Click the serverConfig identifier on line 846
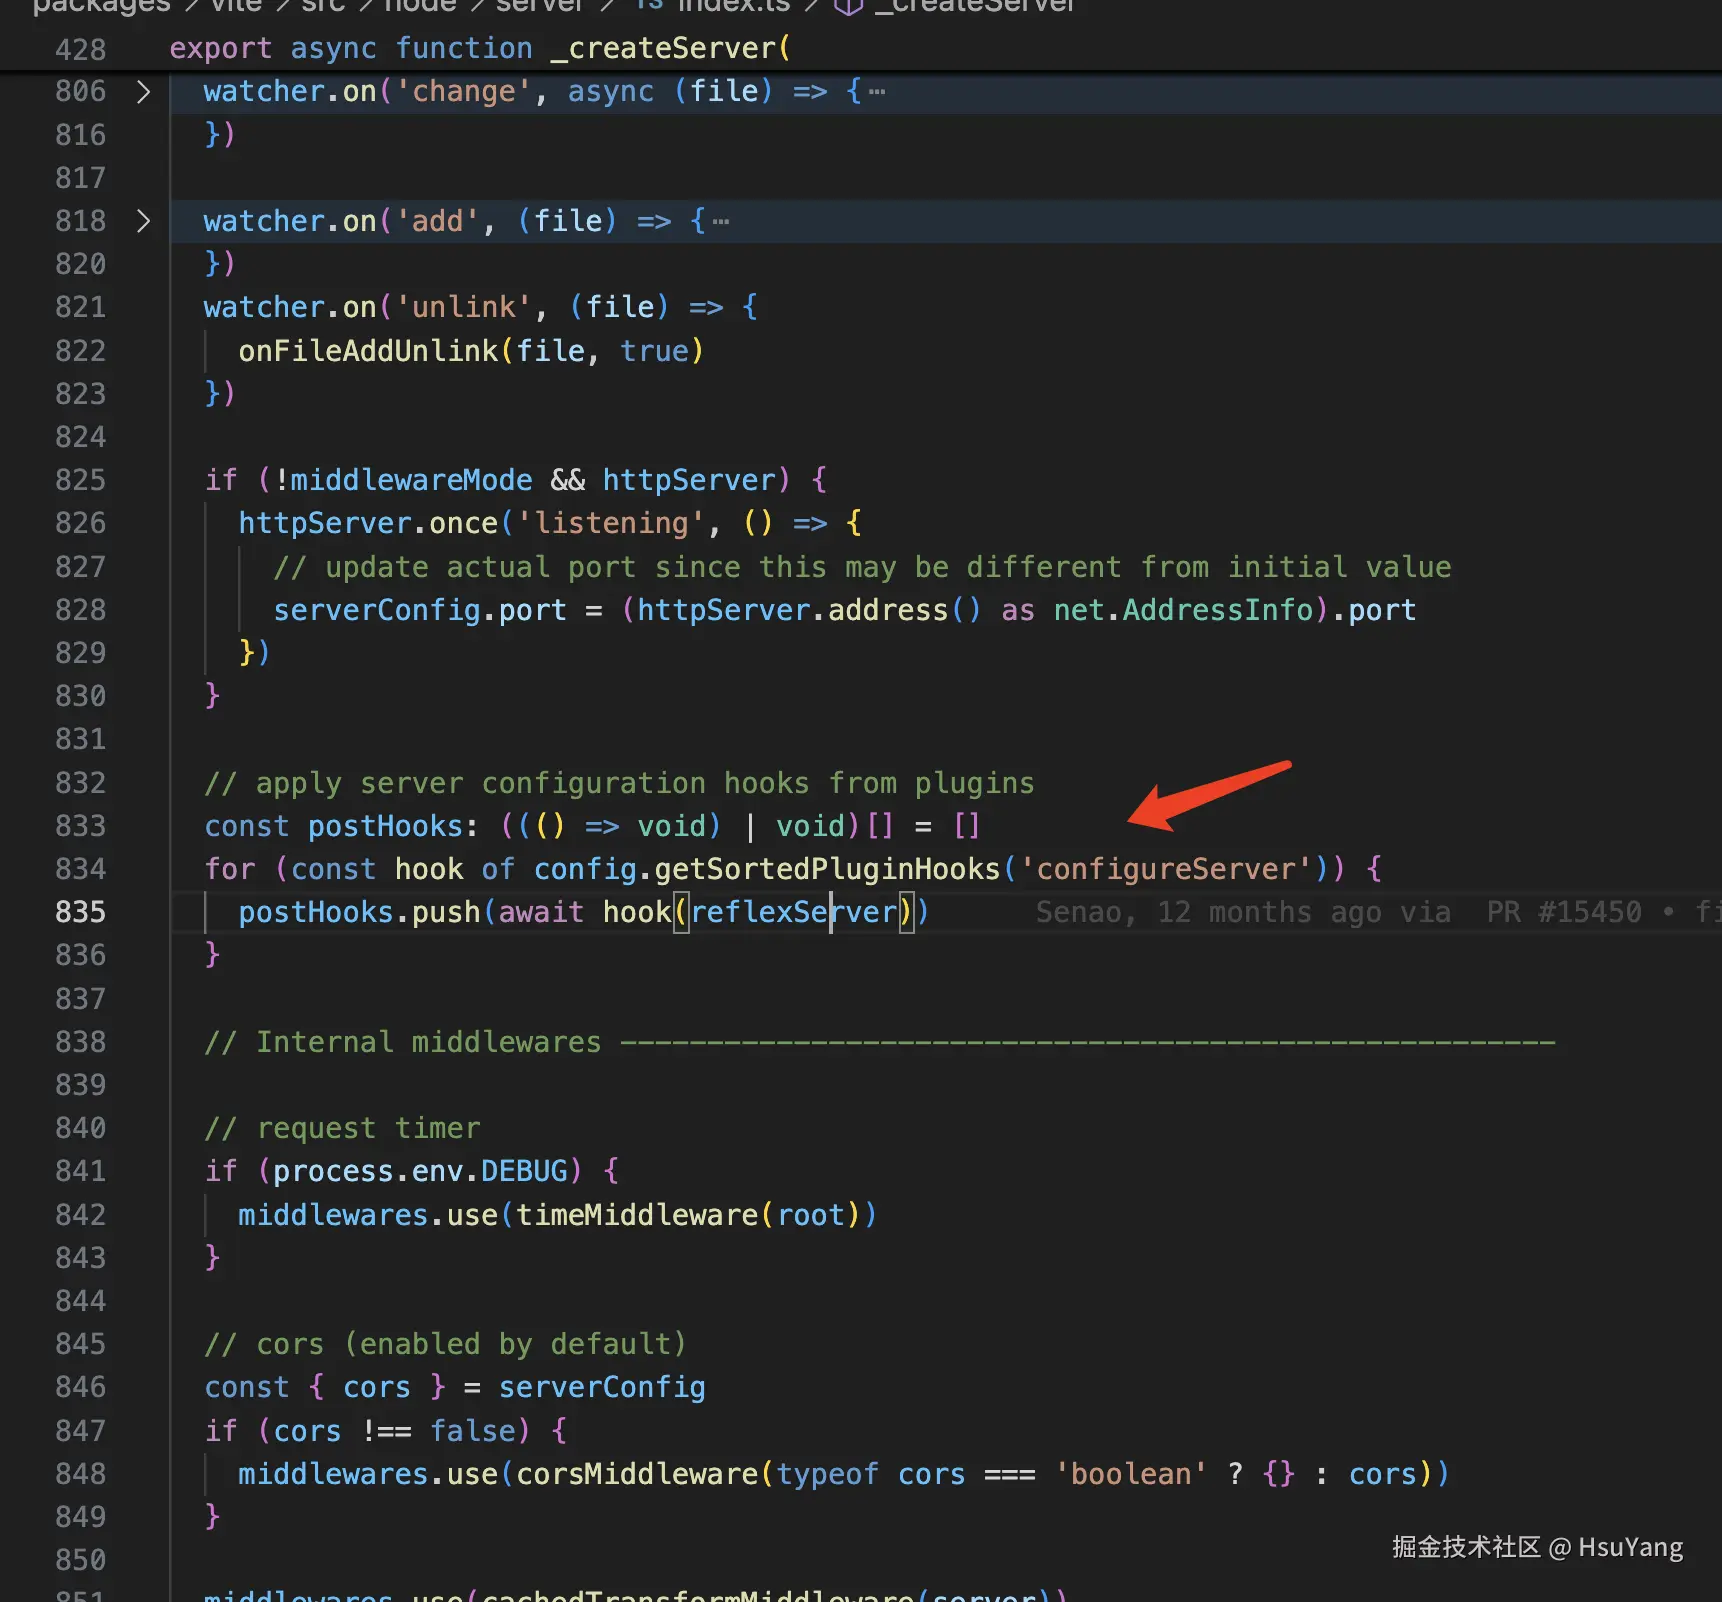 (602, 1387)
